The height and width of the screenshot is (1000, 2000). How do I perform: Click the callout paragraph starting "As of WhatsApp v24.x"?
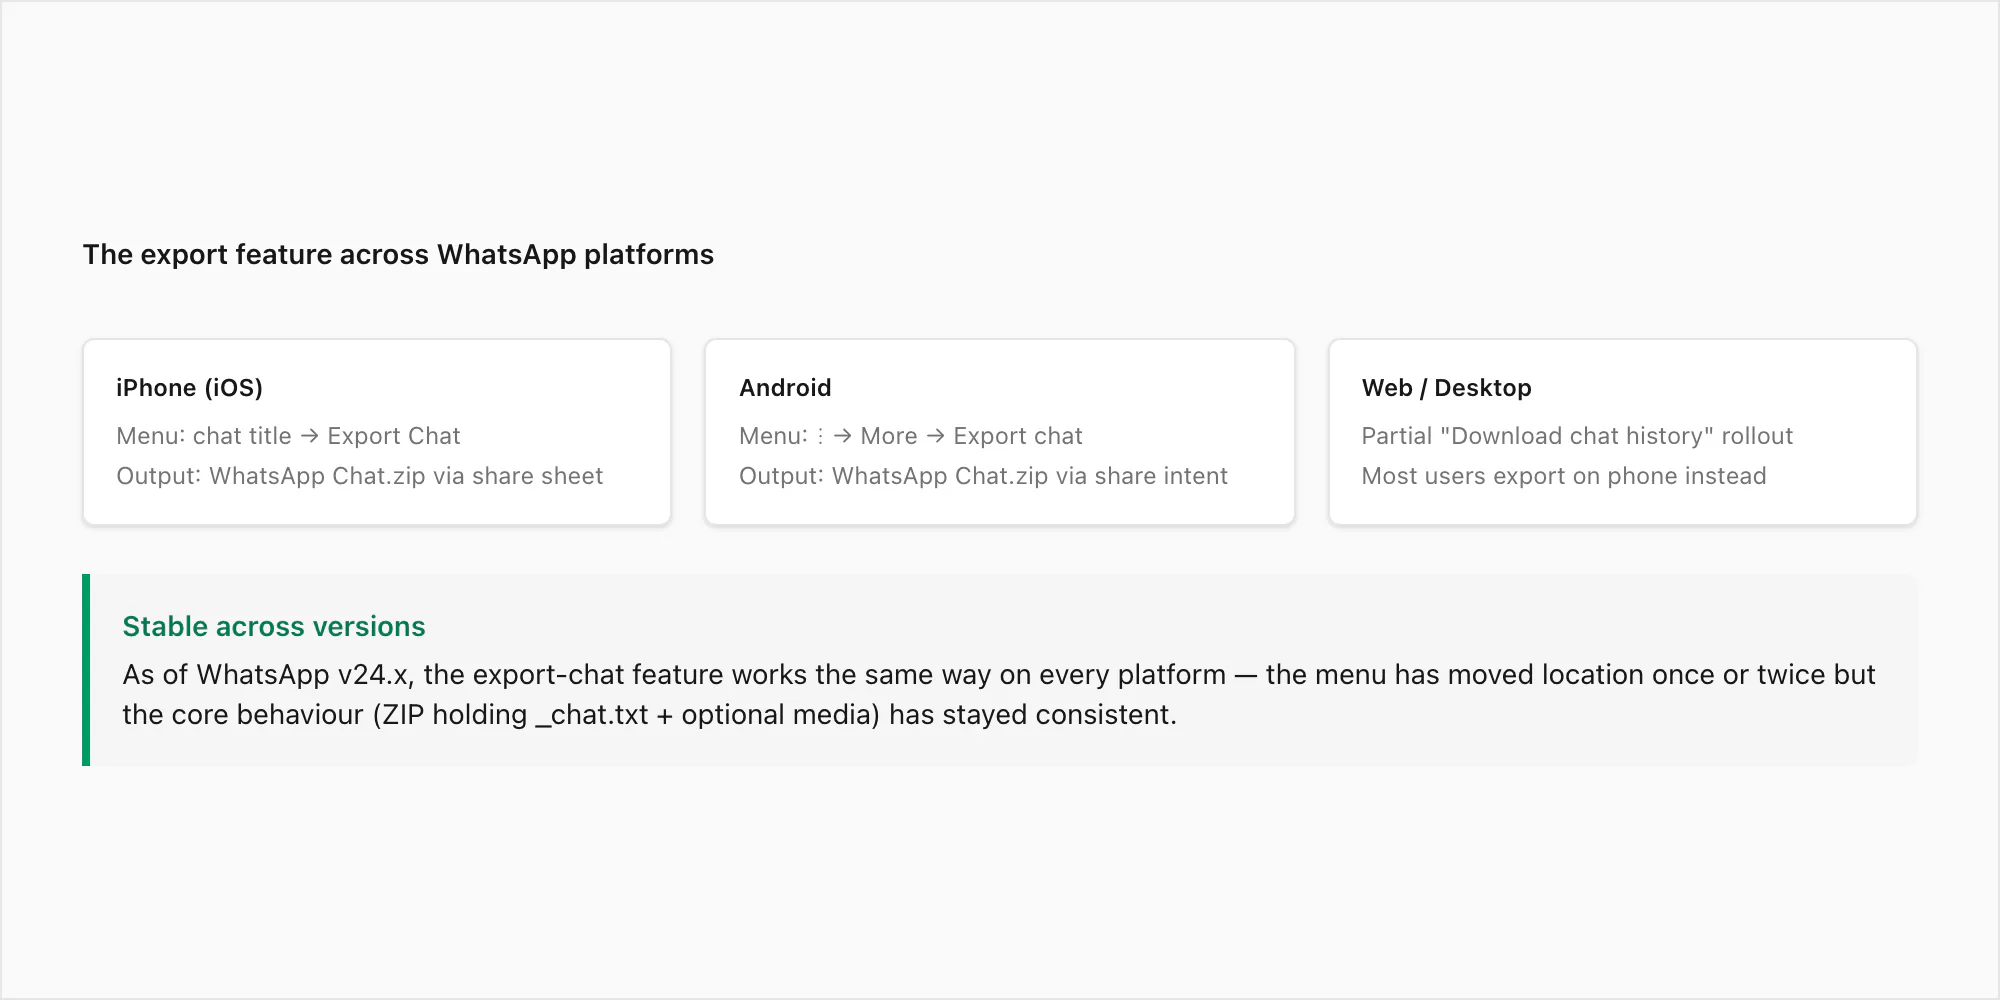(999, 695)
